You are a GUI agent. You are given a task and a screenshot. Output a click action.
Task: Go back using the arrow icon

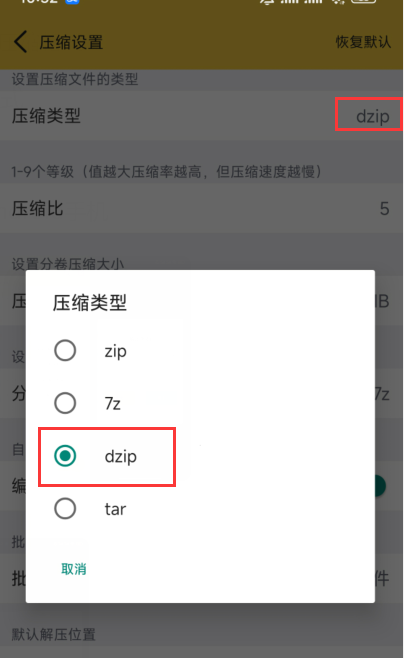tap(21, 42)
